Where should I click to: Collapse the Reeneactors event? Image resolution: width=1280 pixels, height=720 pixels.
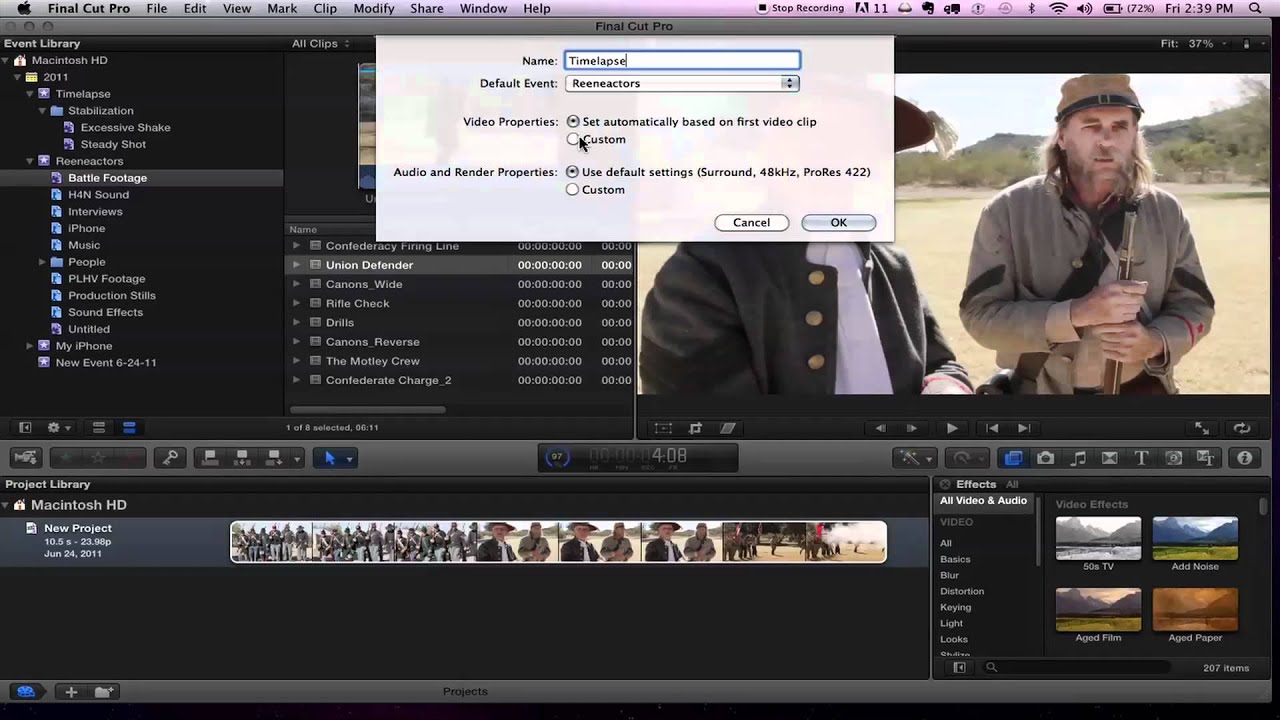tap(30, 161)
